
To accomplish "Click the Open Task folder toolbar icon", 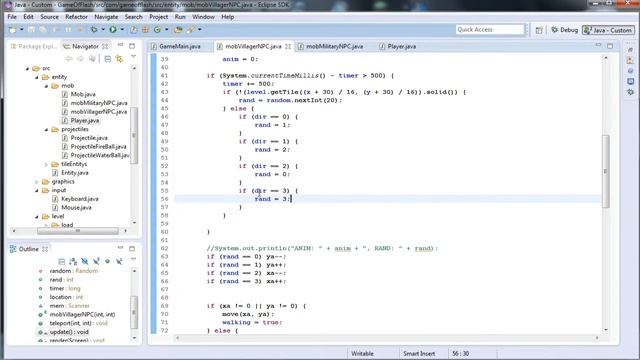I will pos(178,30).
